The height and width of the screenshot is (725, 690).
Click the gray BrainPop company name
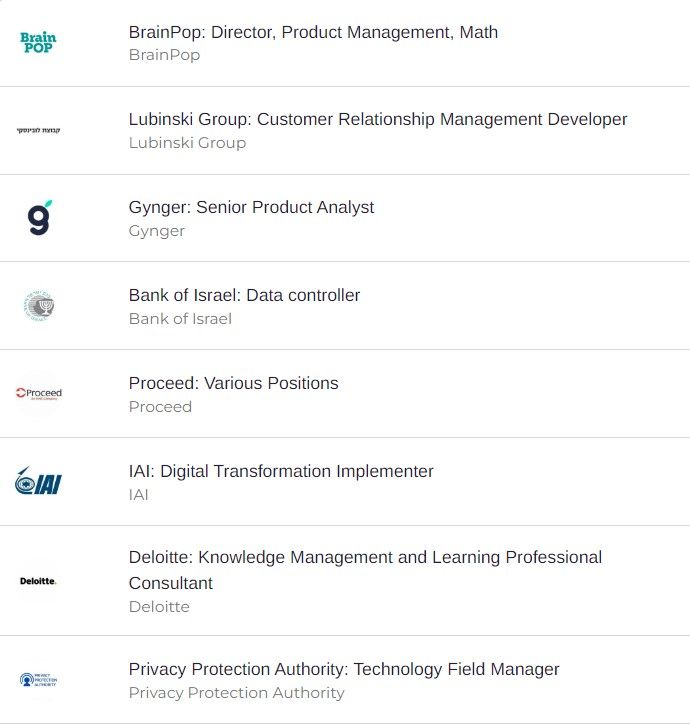coord(164,55)
